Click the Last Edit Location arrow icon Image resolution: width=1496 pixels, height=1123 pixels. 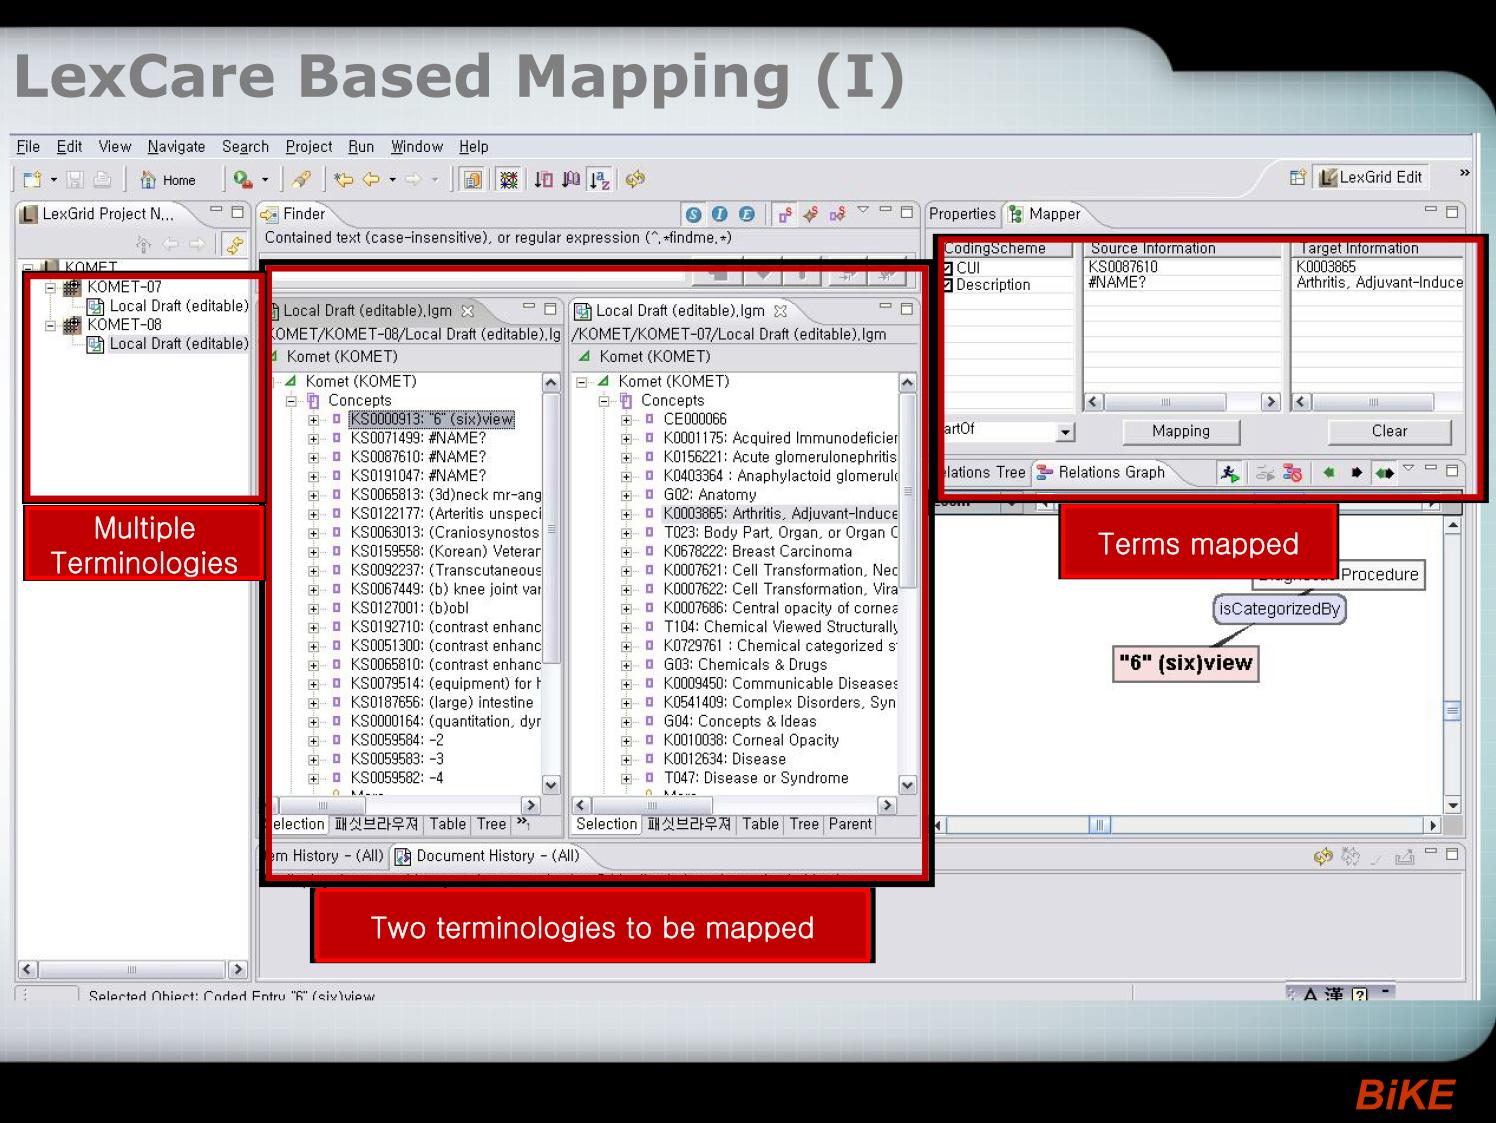point(344,180)
